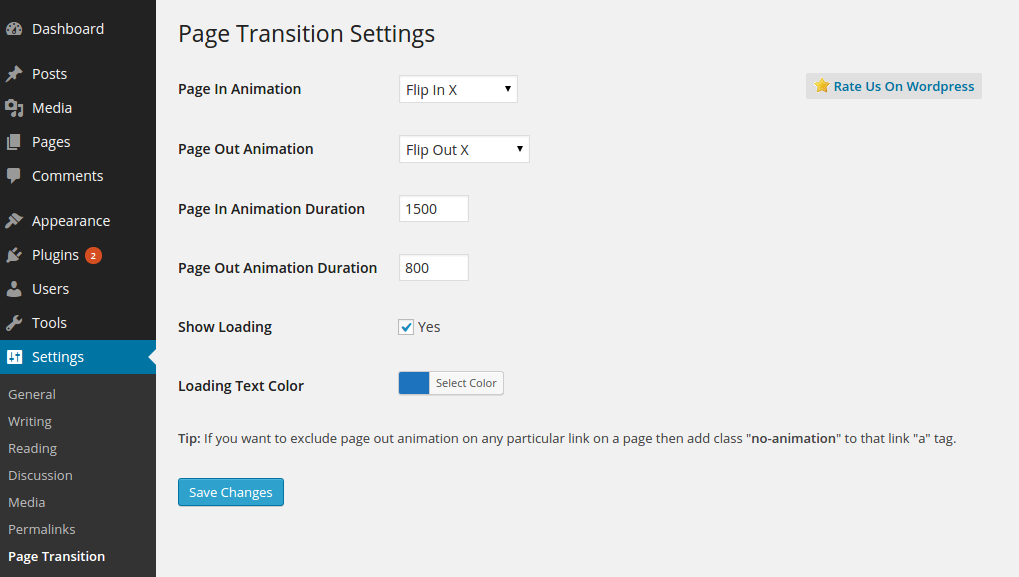Open the Page Out Animation dropdown

pos(464,149)
